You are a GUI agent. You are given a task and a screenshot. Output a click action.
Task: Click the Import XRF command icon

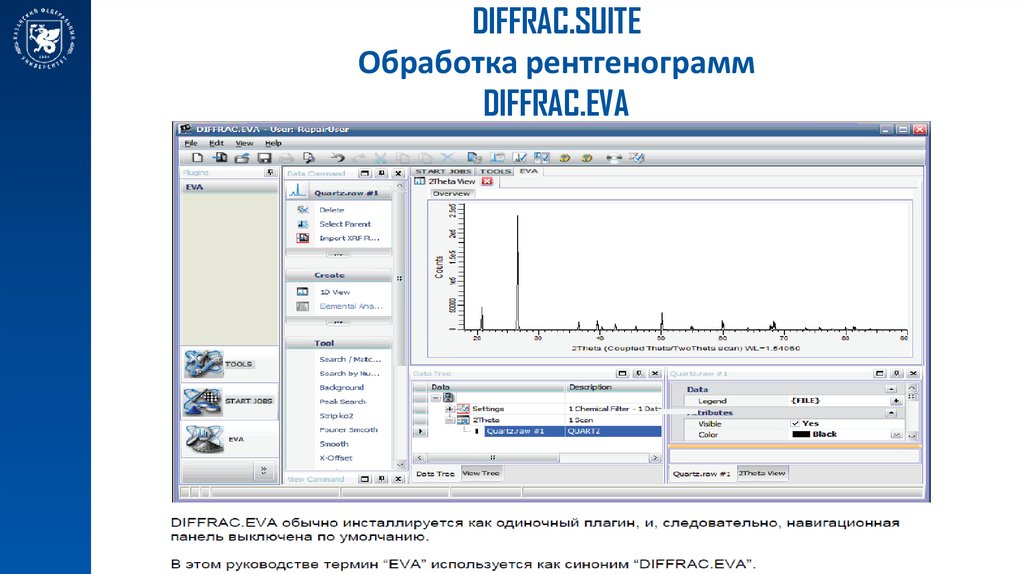(x=302, y=238)
